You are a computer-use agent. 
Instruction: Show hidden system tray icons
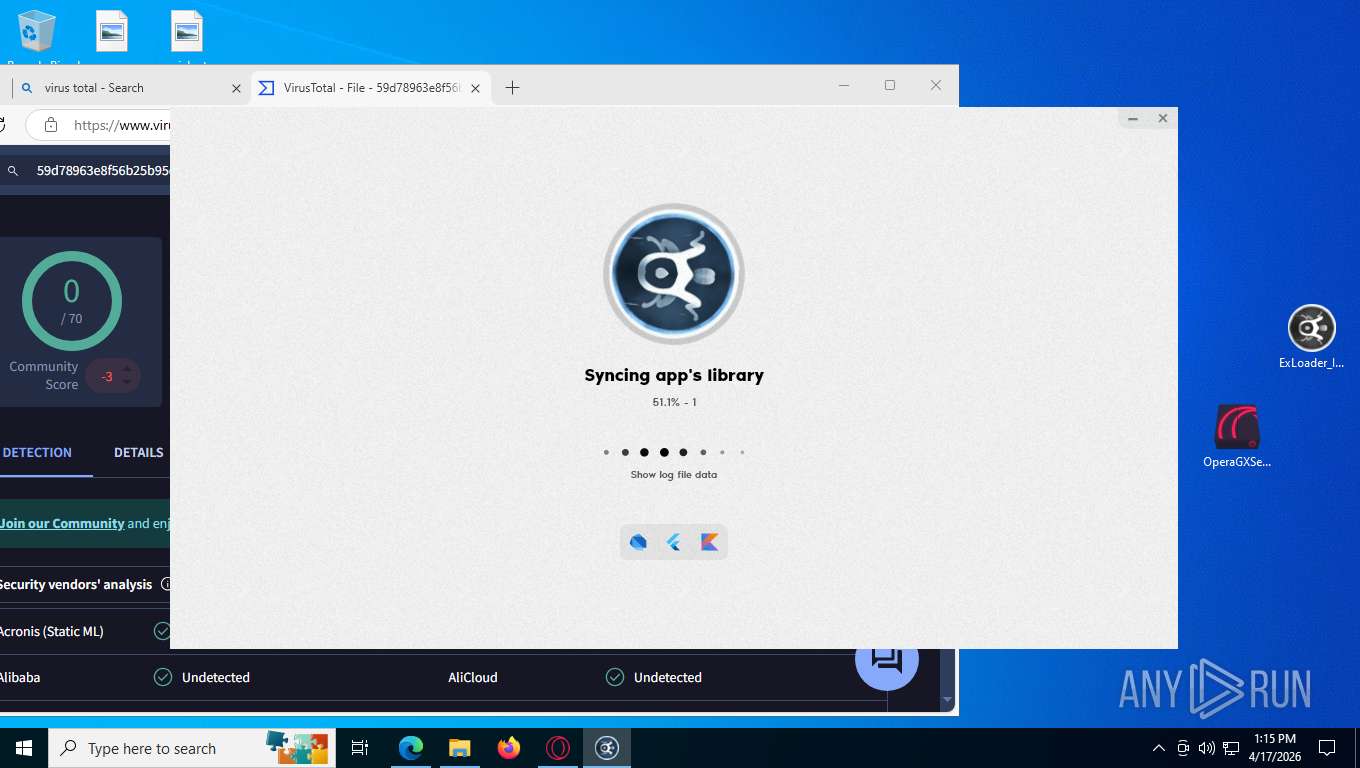pos(1159,748)
